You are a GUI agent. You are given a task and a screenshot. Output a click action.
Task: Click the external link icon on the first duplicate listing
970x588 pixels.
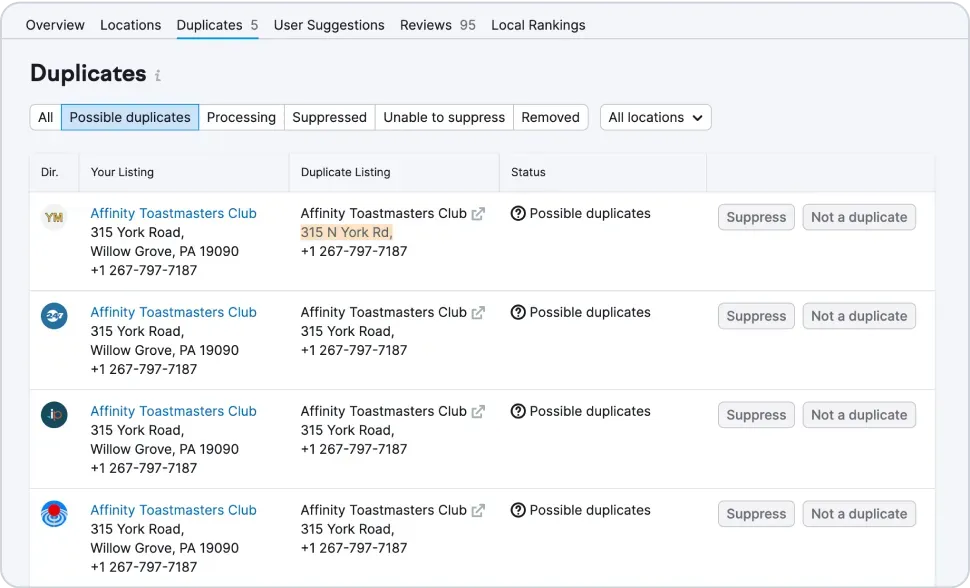pyautogui.click(x=475, y=212)
